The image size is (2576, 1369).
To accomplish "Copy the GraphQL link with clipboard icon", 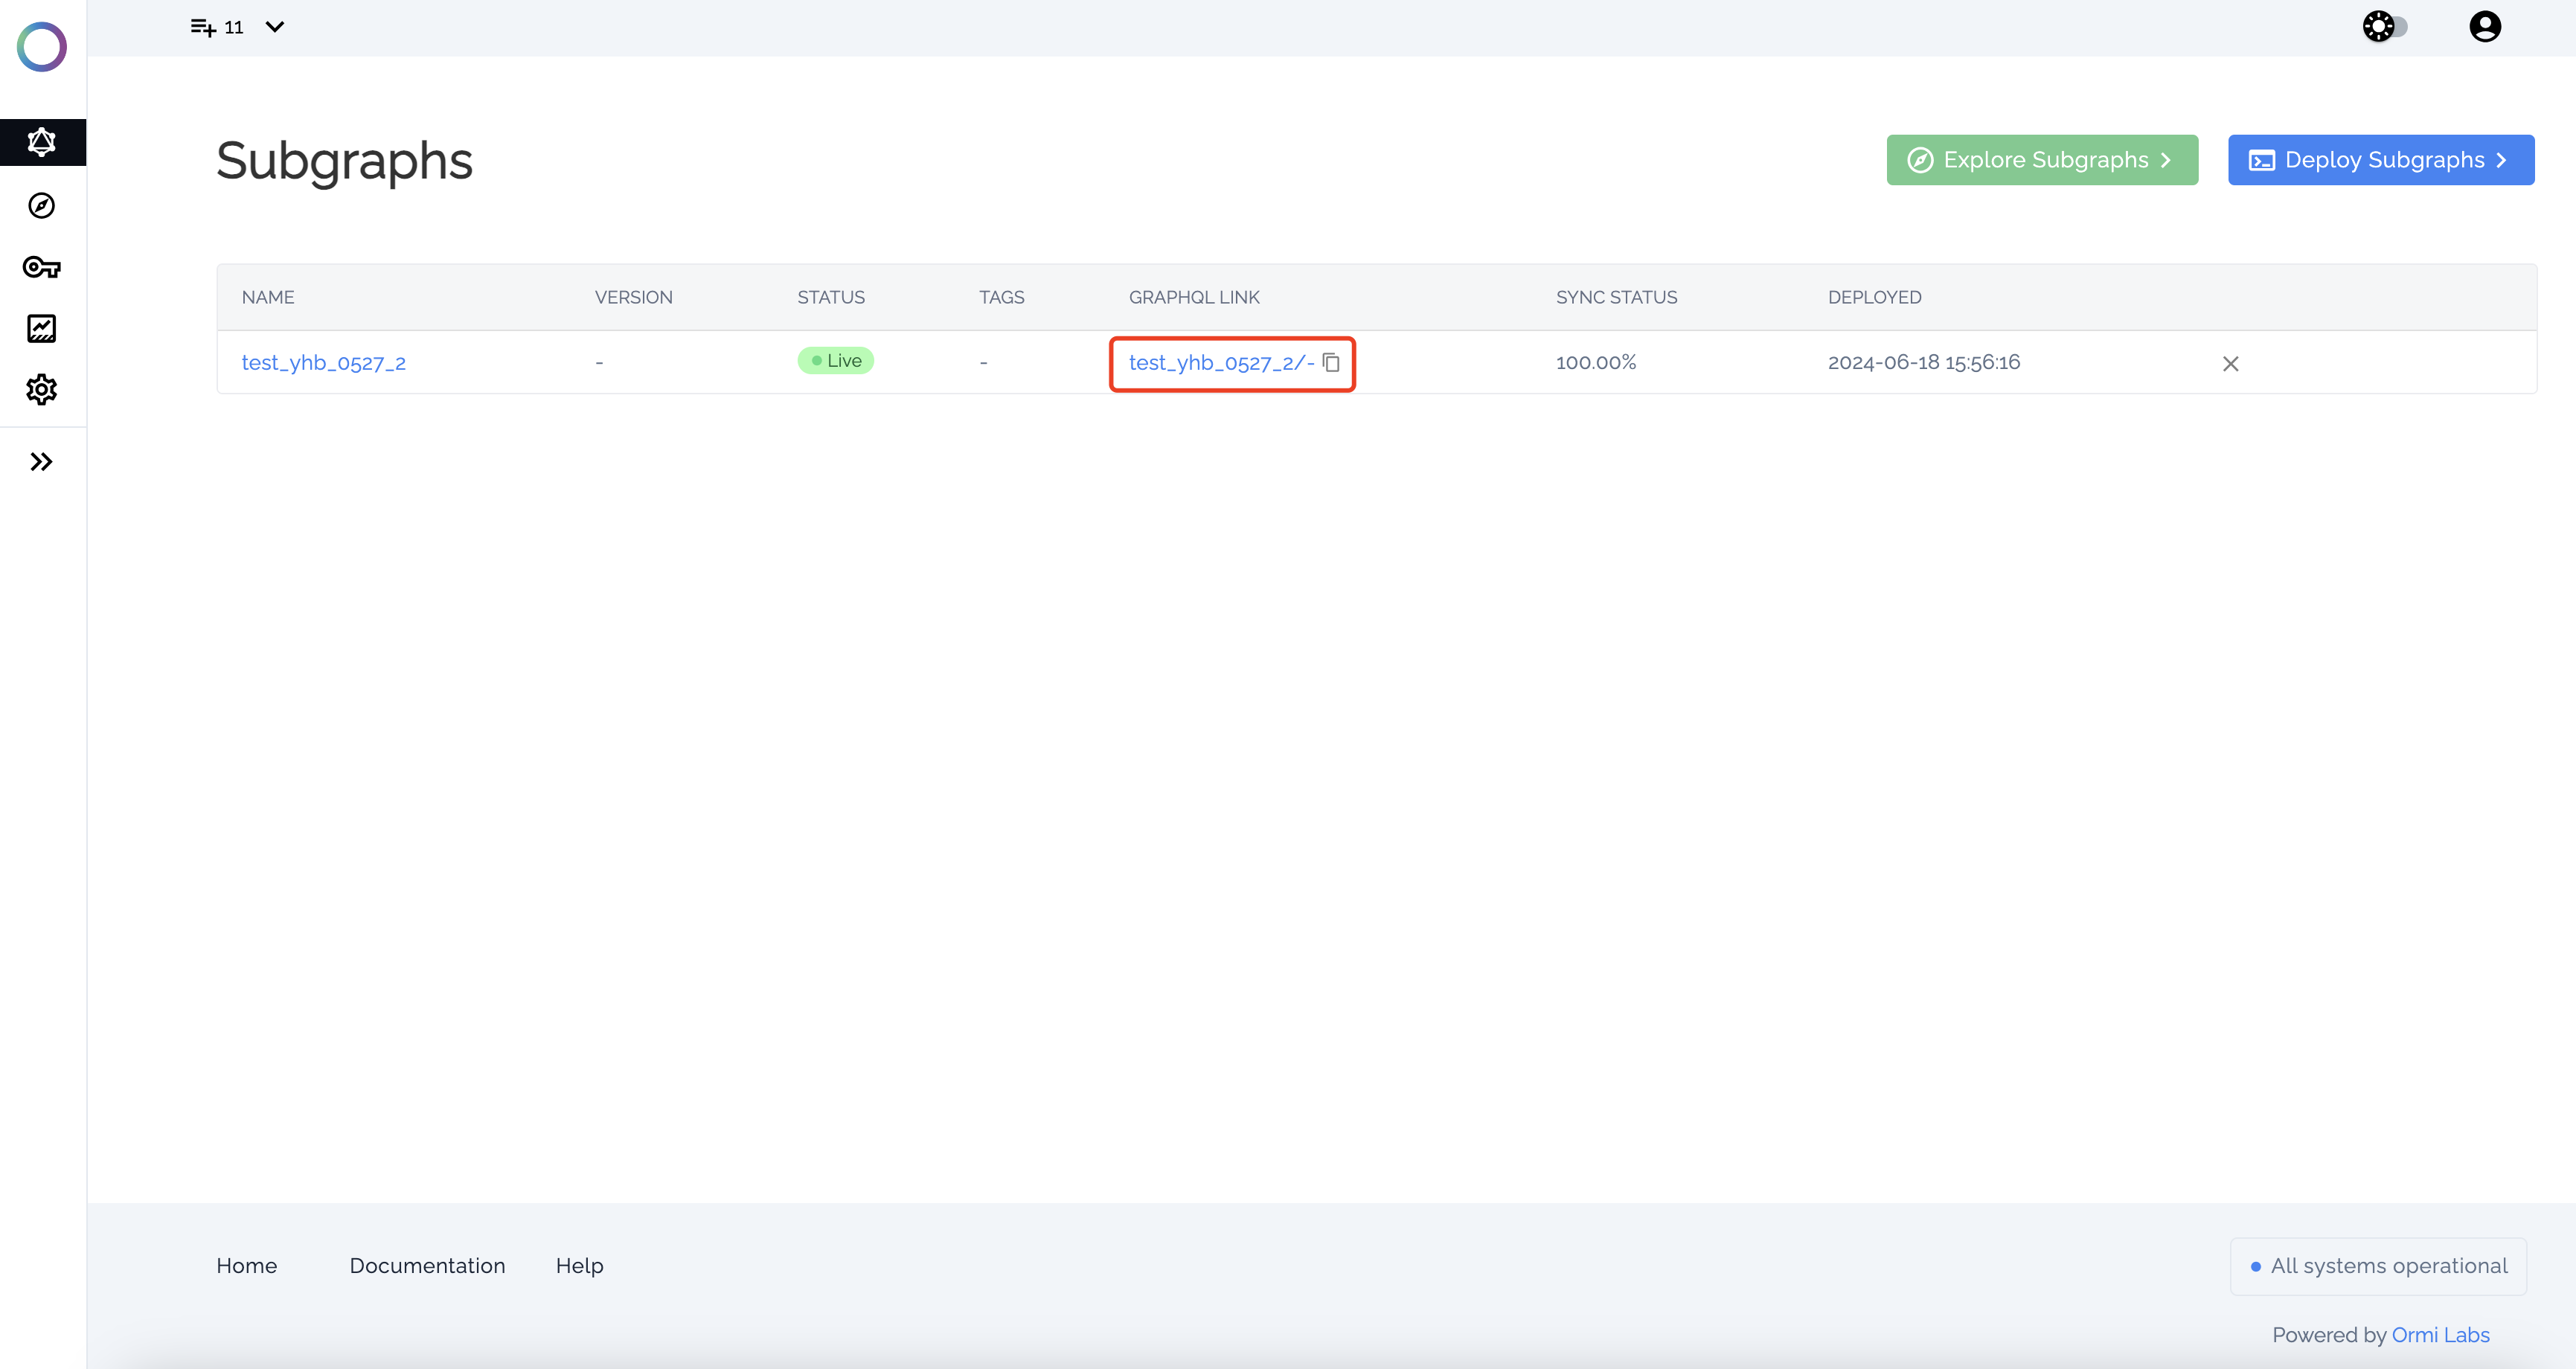I will click(1331, 362).
